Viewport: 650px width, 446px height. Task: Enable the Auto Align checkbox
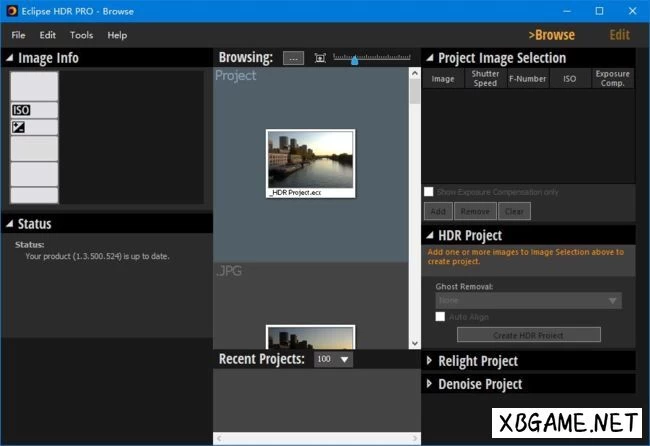(440, 317)
